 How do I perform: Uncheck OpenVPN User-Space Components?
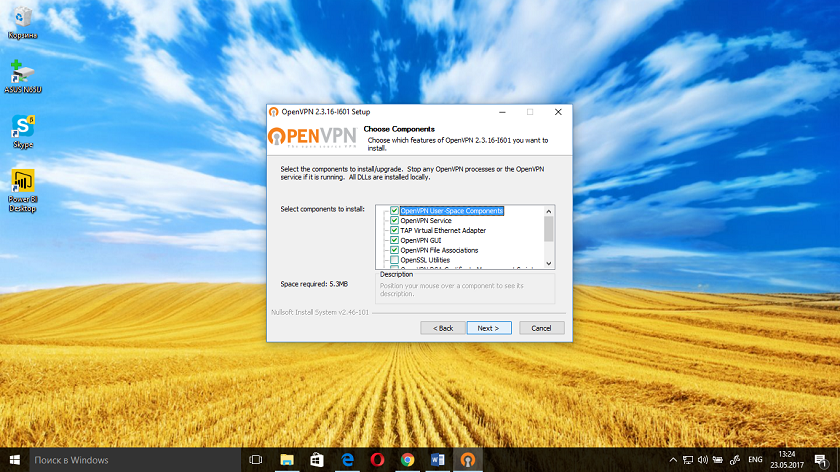394,211
